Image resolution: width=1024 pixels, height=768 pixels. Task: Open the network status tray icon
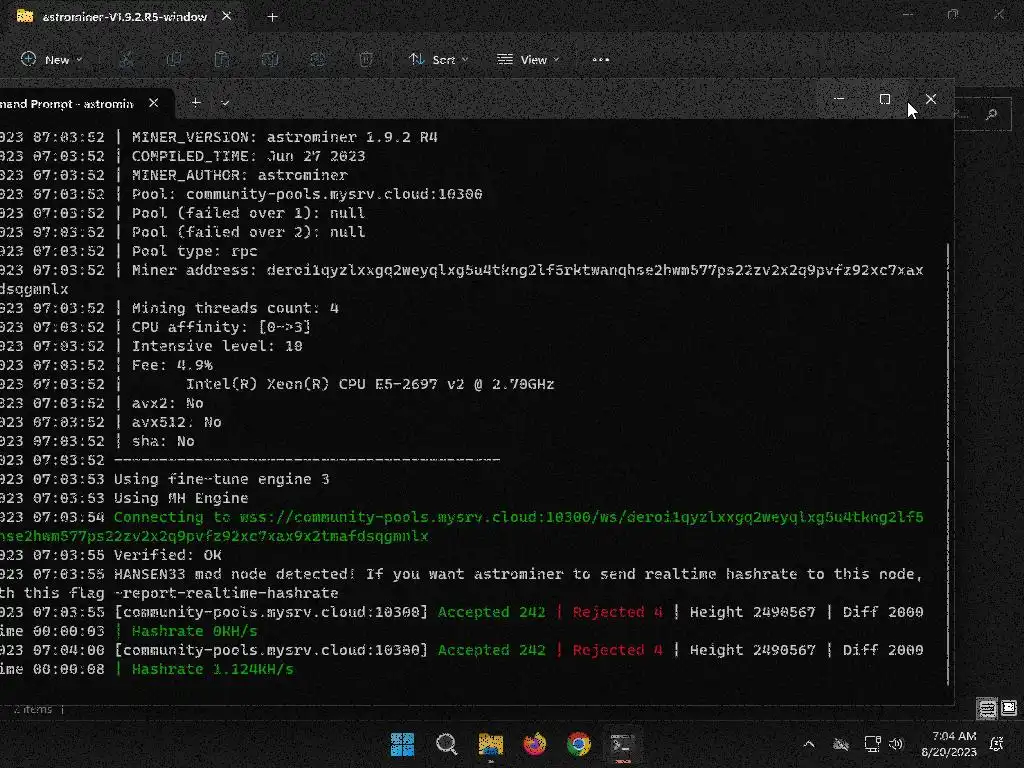point(872,744)
